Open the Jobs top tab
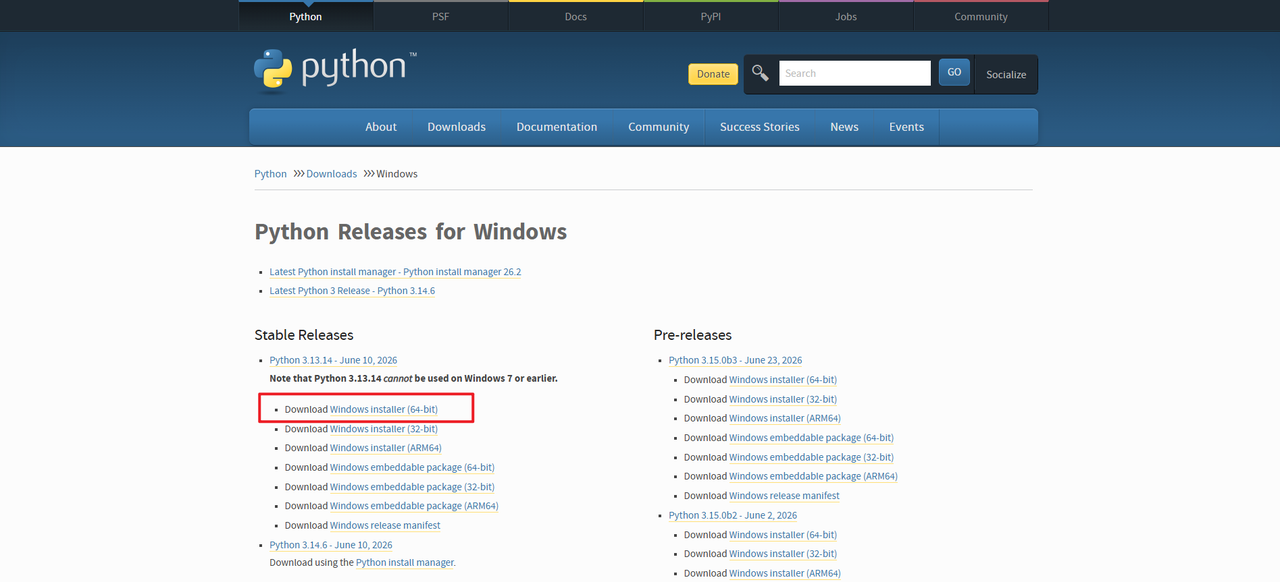 coord(845,16)
